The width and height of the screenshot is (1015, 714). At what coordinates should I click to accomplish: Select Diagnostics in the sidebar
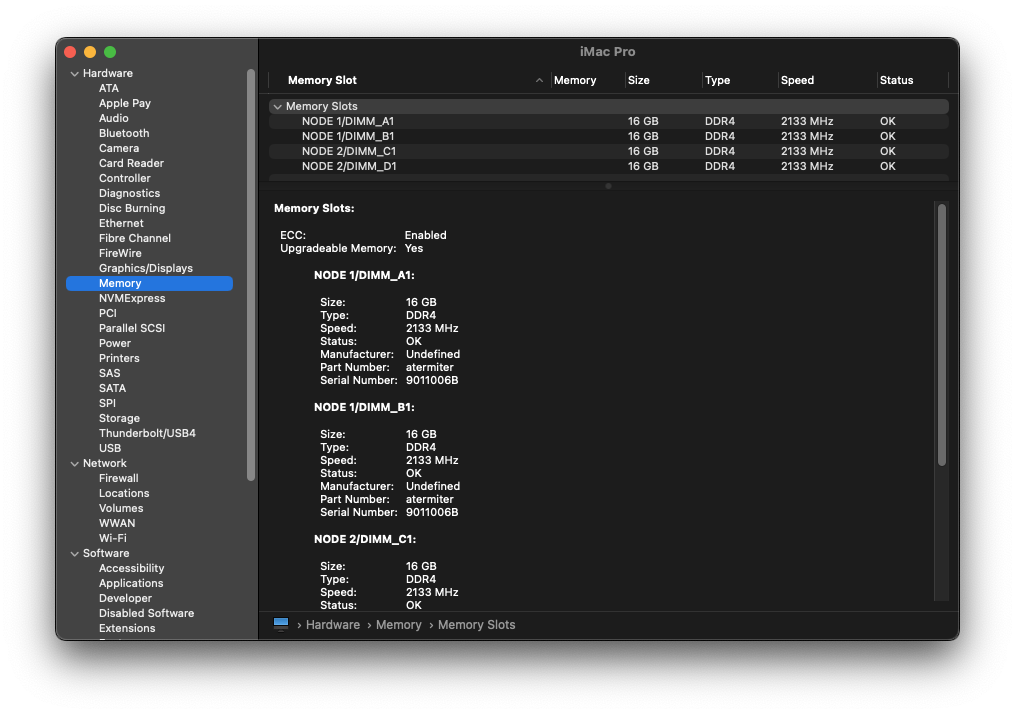click(x=129, y=193)
